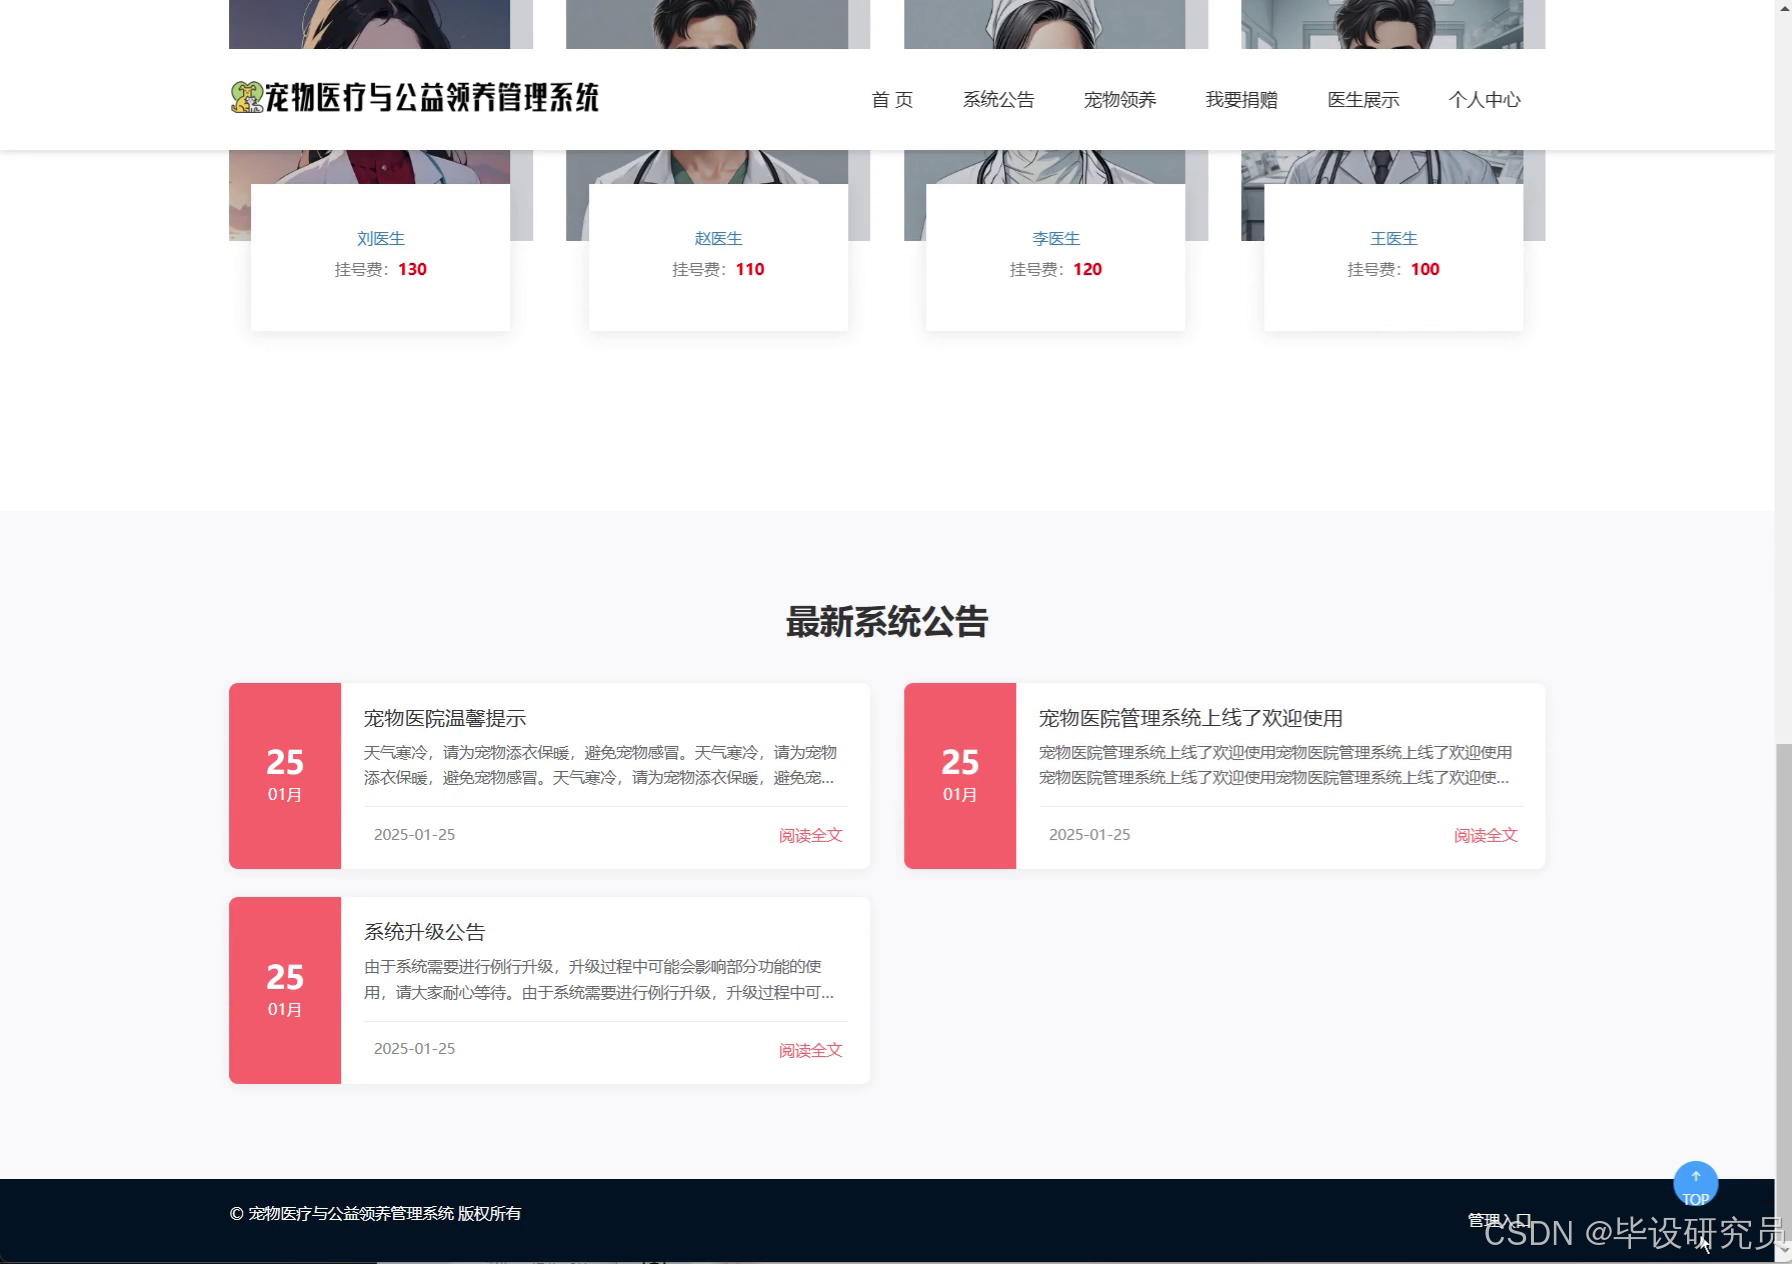Open 李医生 doctor profile link
Screen dimensions: 1792x1264
(1056, 238)
